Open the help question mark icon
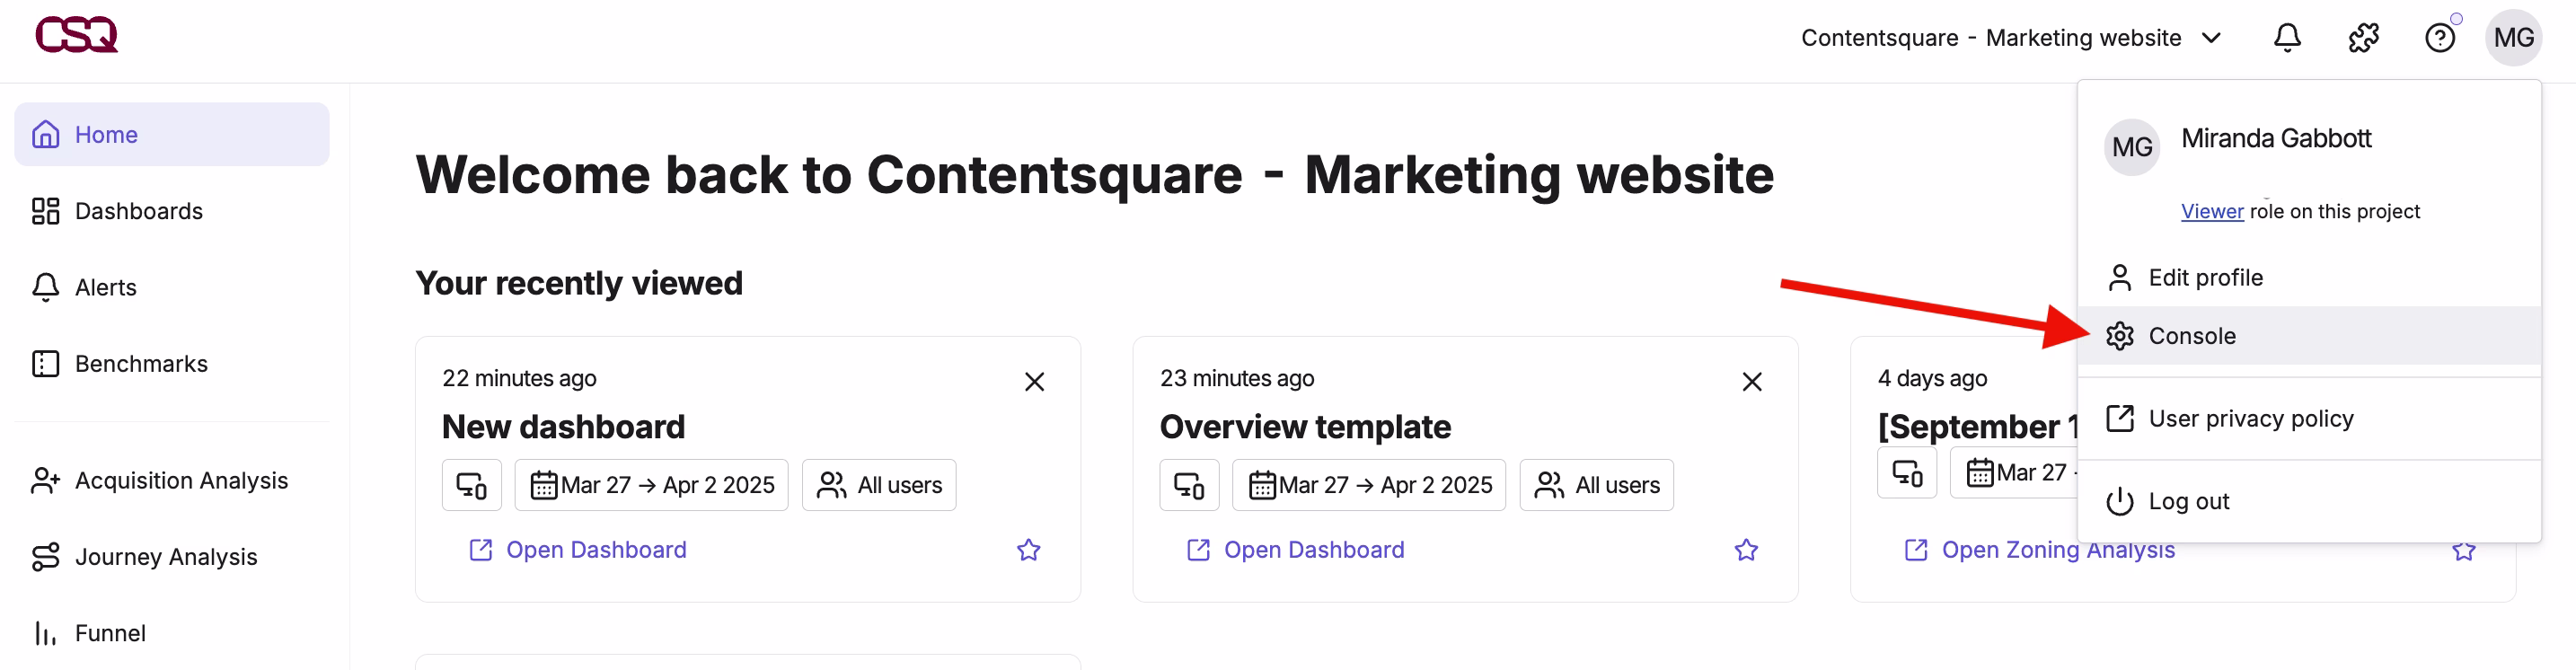 pyautogui.click(x=2439, y=38)
